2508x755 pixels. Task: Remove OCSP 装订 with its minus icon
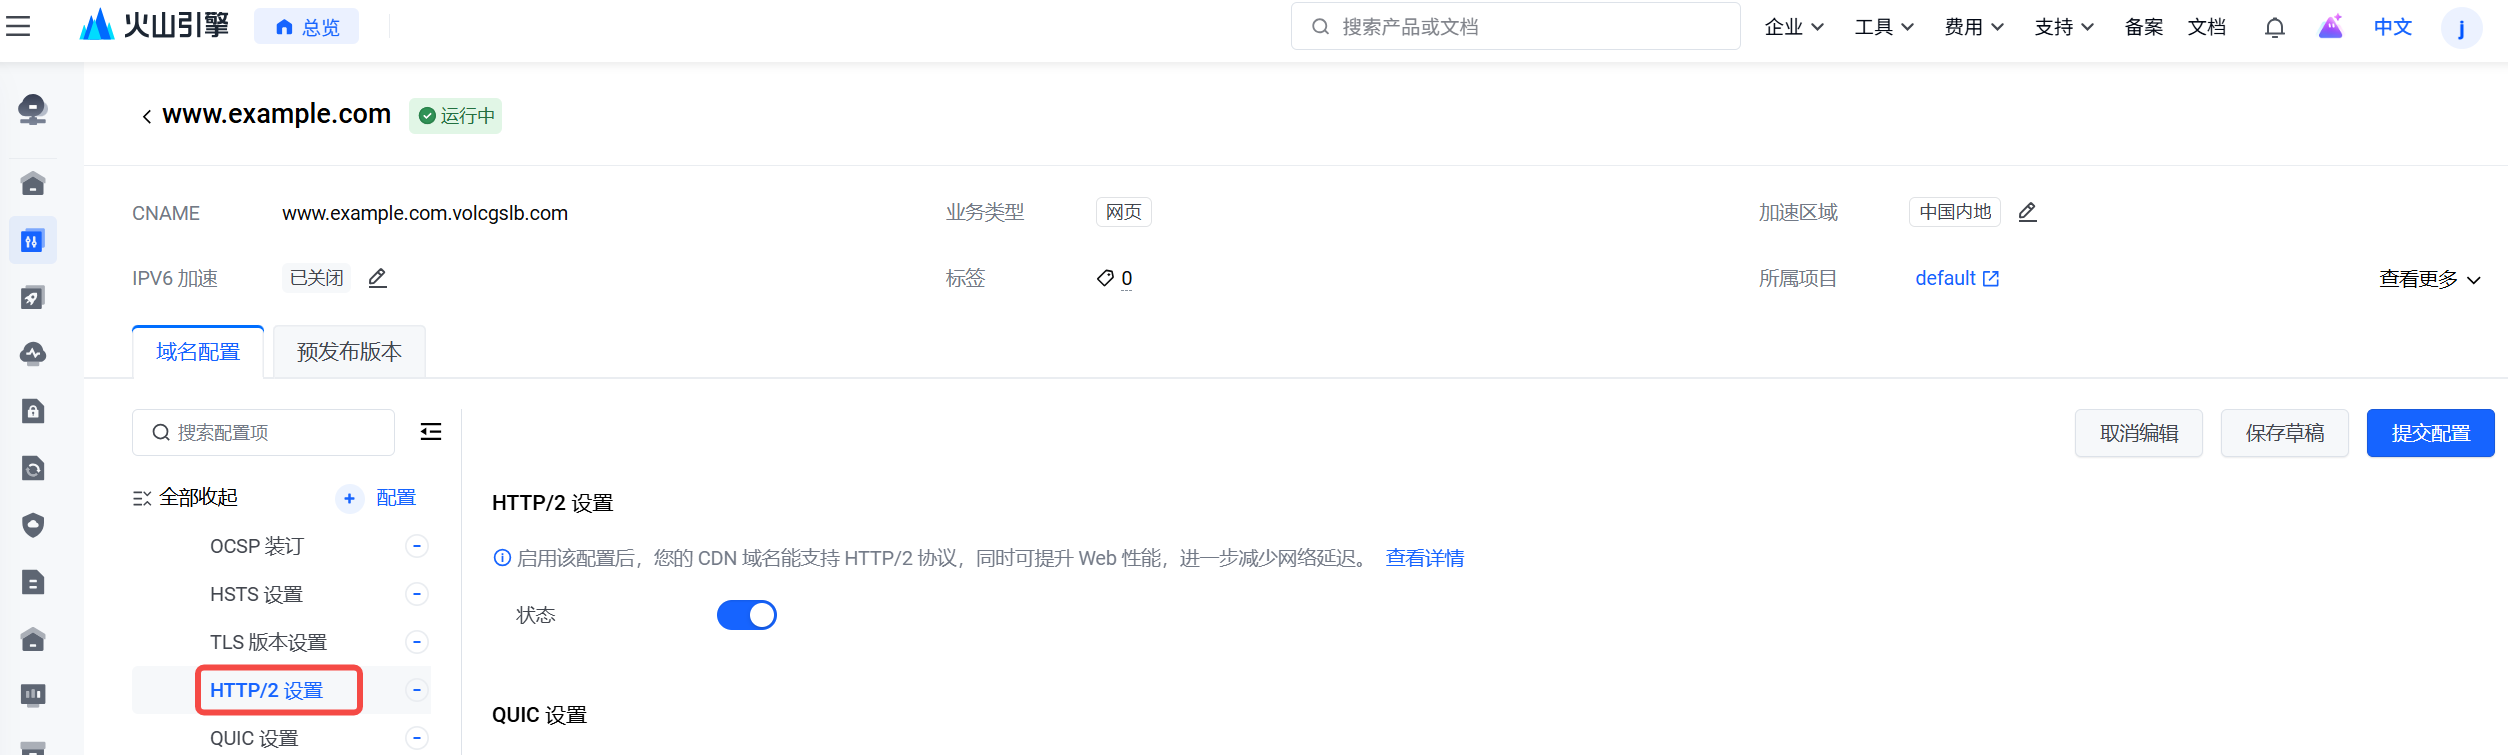[417, 546]
